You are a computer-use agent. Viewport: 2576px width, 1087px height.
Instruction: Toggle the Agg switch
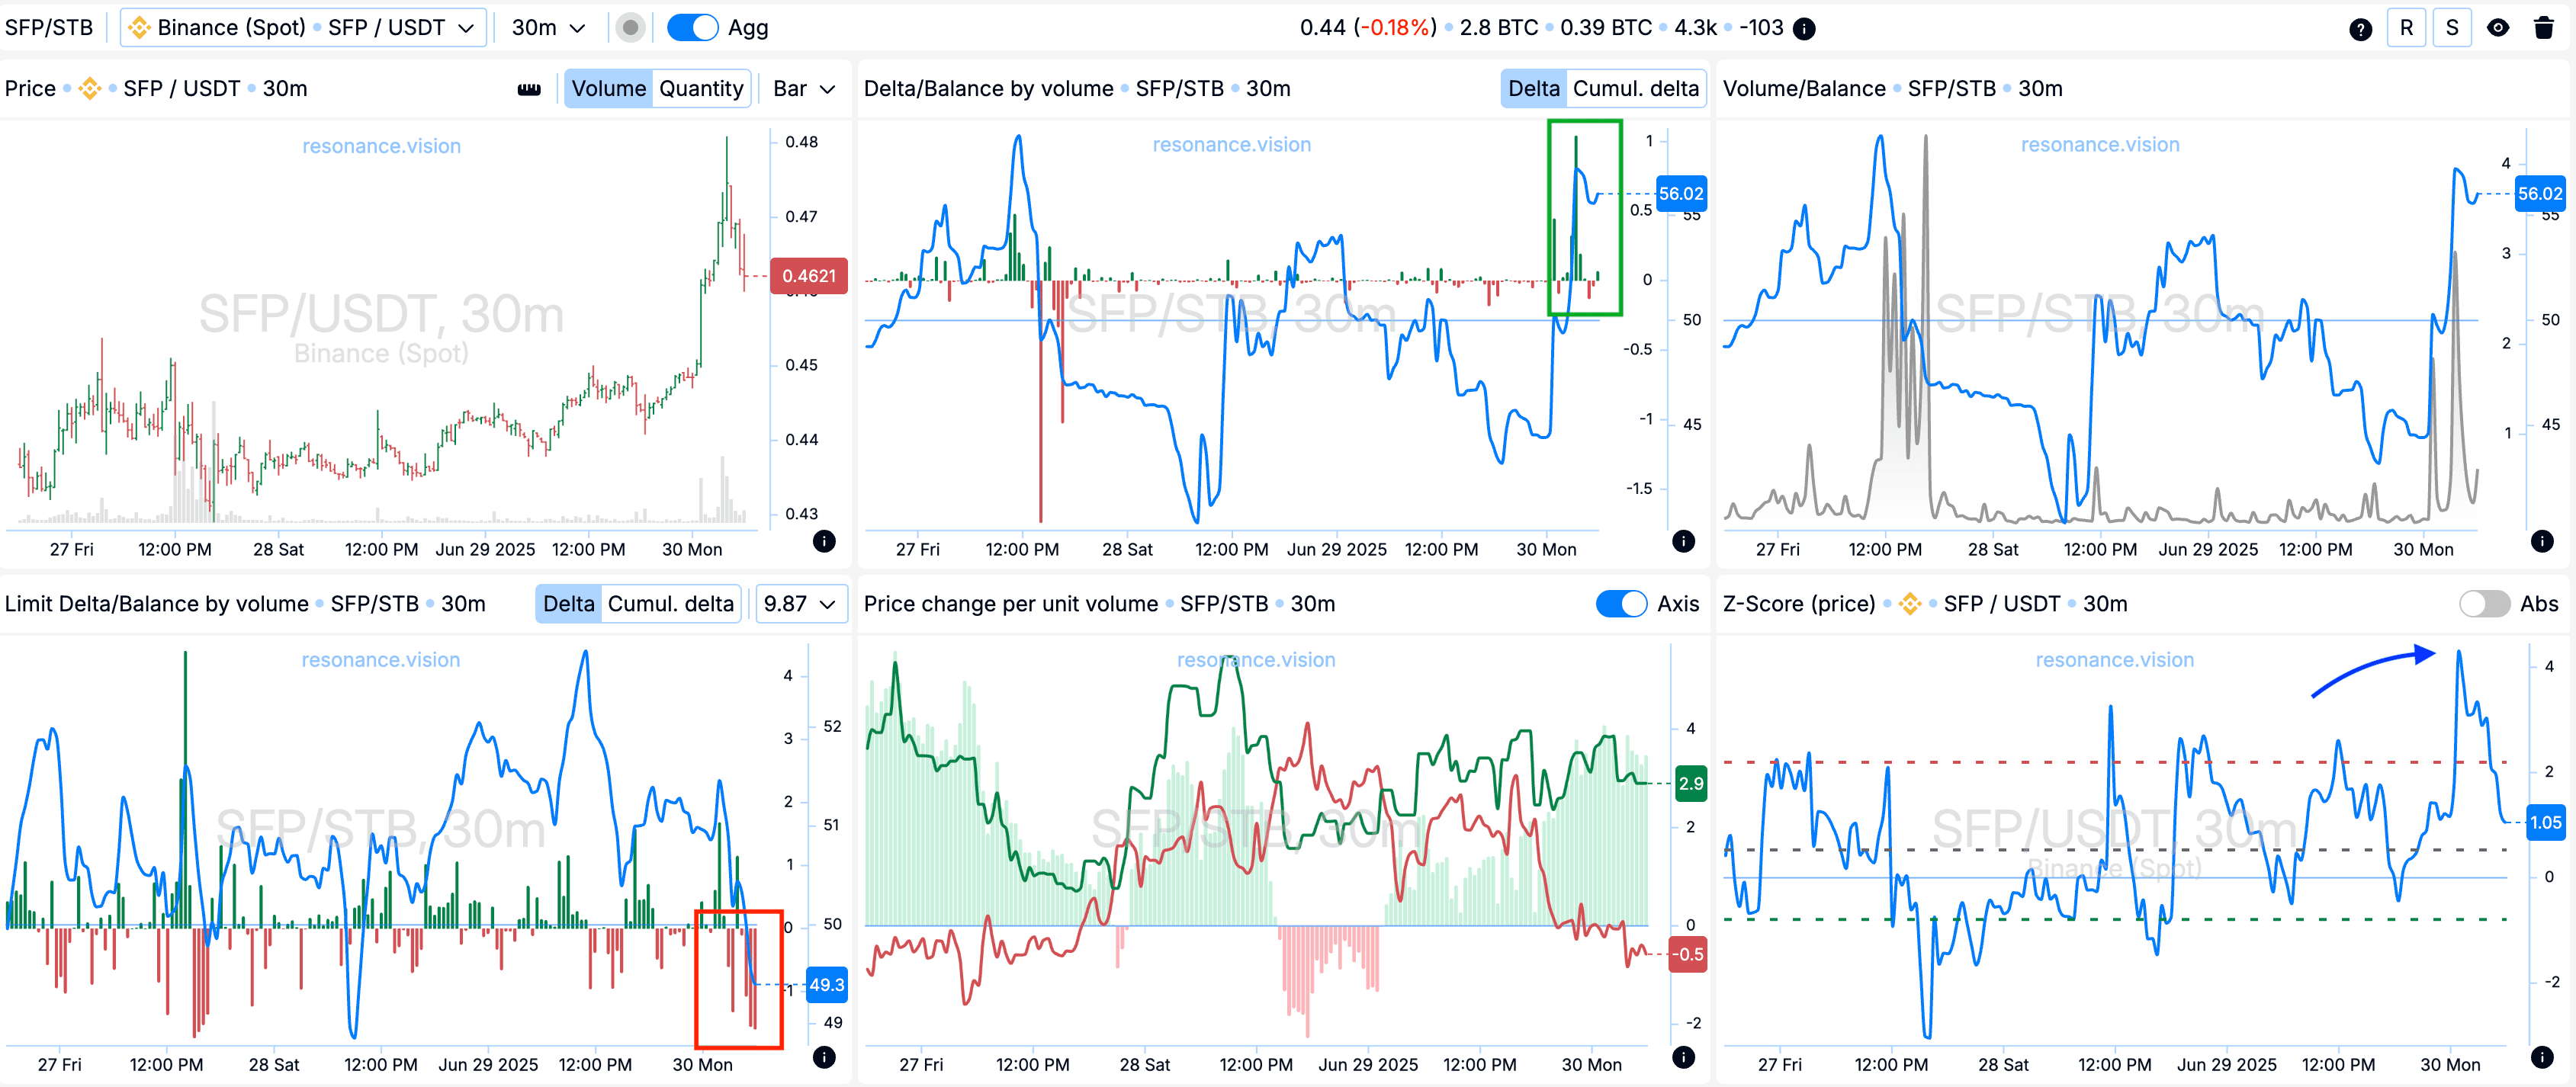click(693, 28)
